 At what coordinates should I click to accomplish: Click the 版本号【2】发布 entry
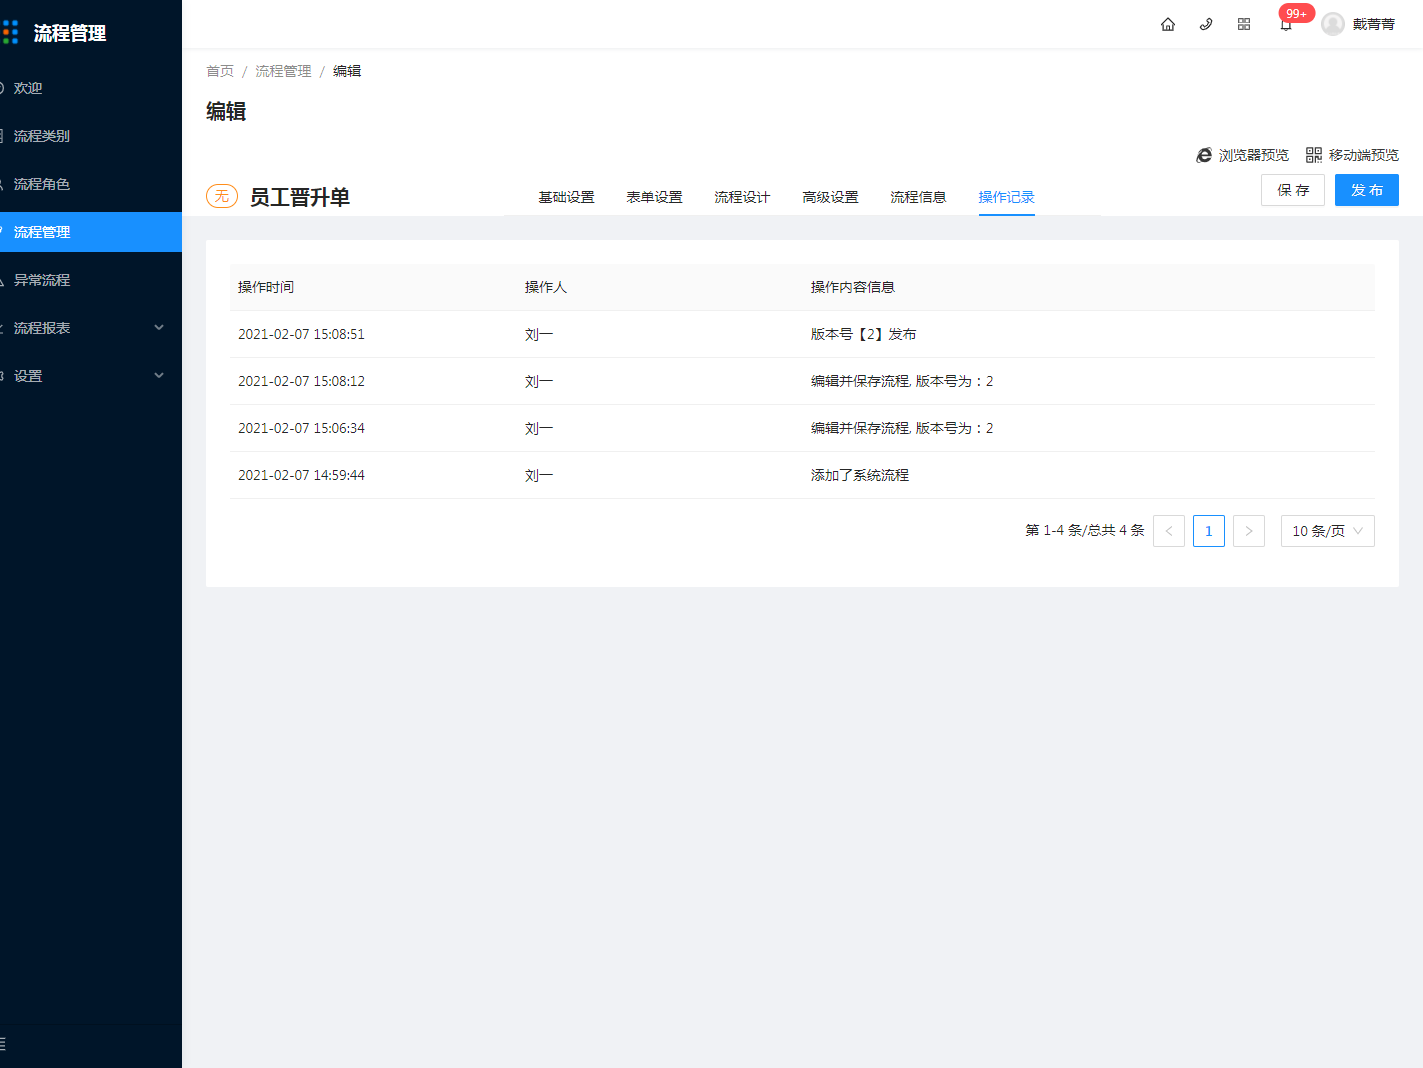click(x=864, y=334)
